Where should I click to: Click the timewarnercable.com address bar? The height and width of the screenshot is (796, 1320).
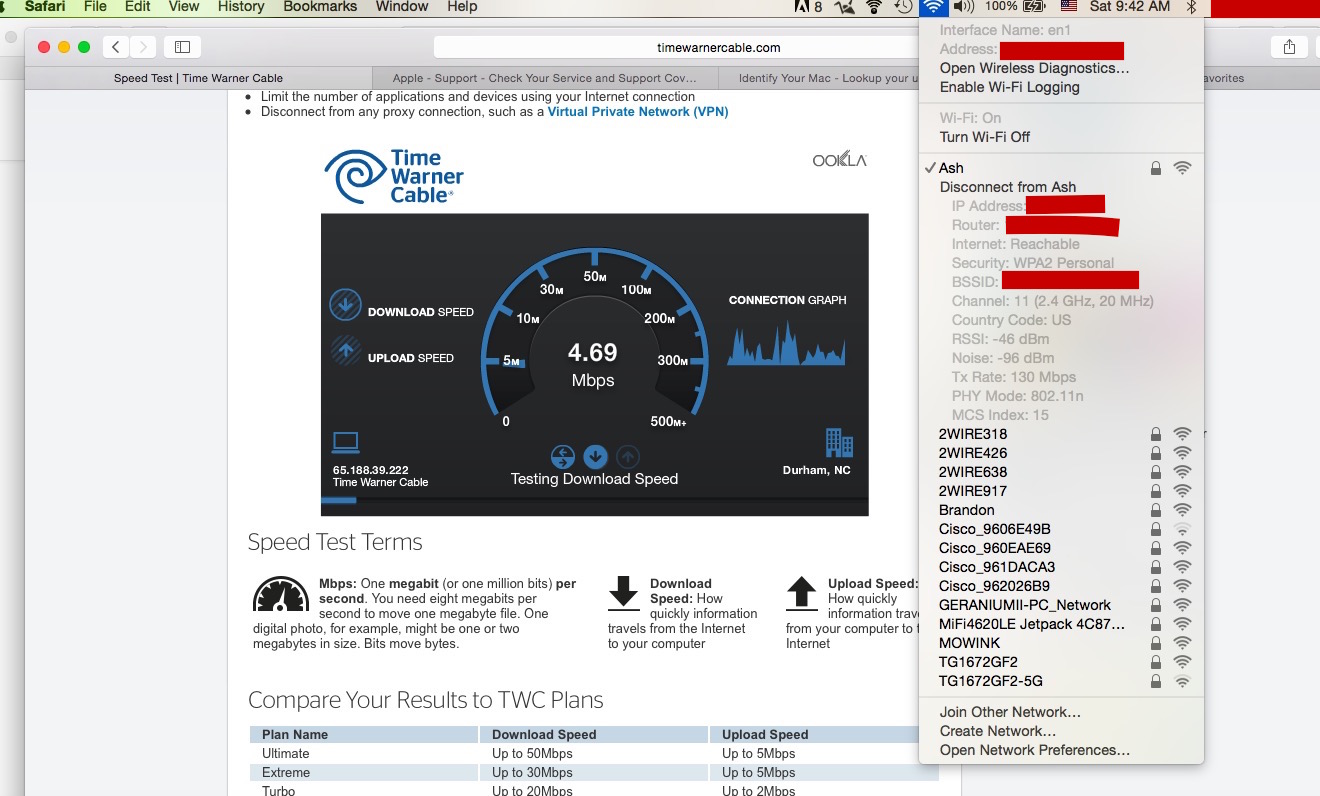click(x=719, y=47)
